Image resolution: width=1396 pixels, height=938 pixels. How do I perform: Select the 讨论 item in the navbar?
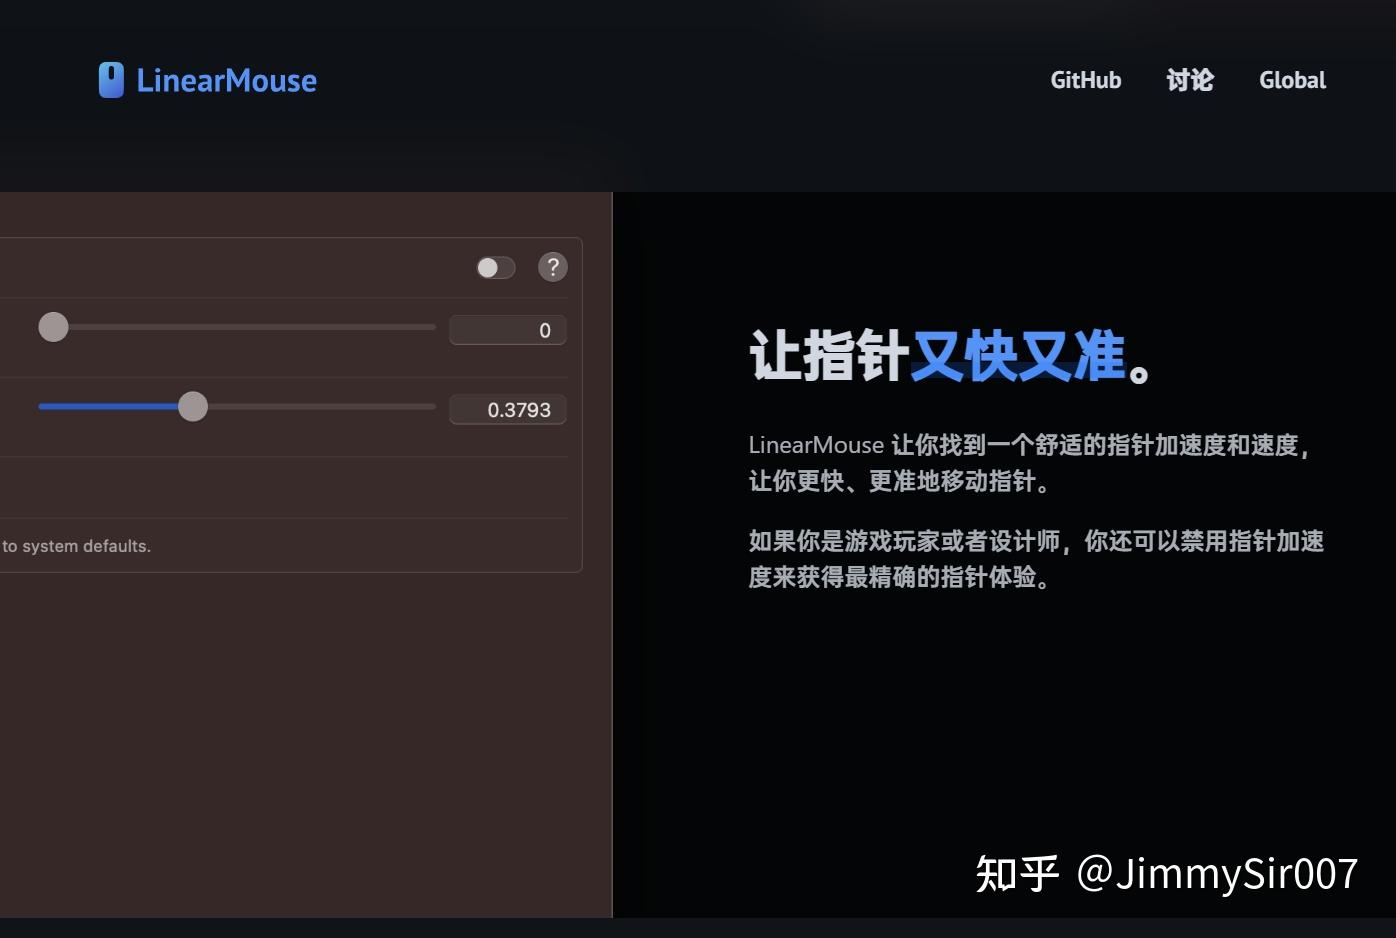pyautogui.click(x=1189, y=80)
